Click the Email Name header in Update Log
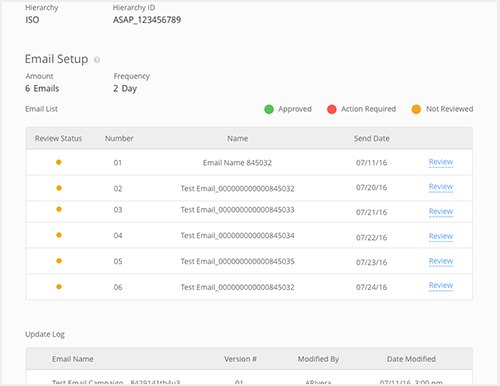The height and width of the screenshot is (386, 500). click(73, 359)
